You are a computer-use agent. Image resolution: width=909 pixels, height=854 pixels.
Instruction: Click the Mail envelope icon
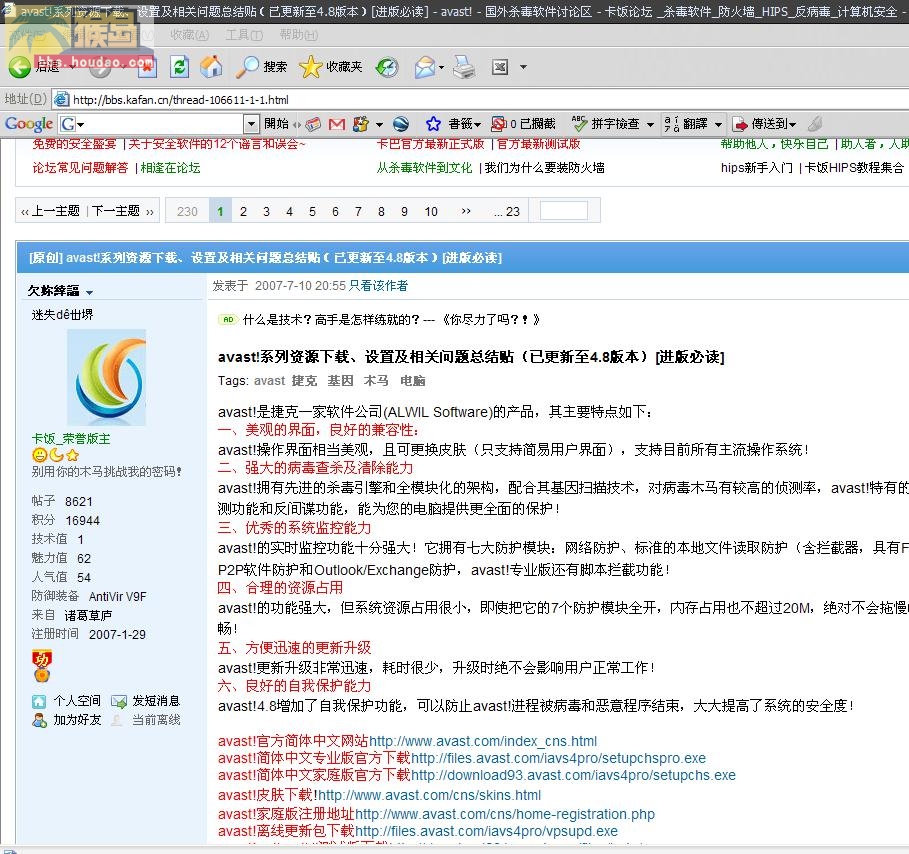pos(425,67)
